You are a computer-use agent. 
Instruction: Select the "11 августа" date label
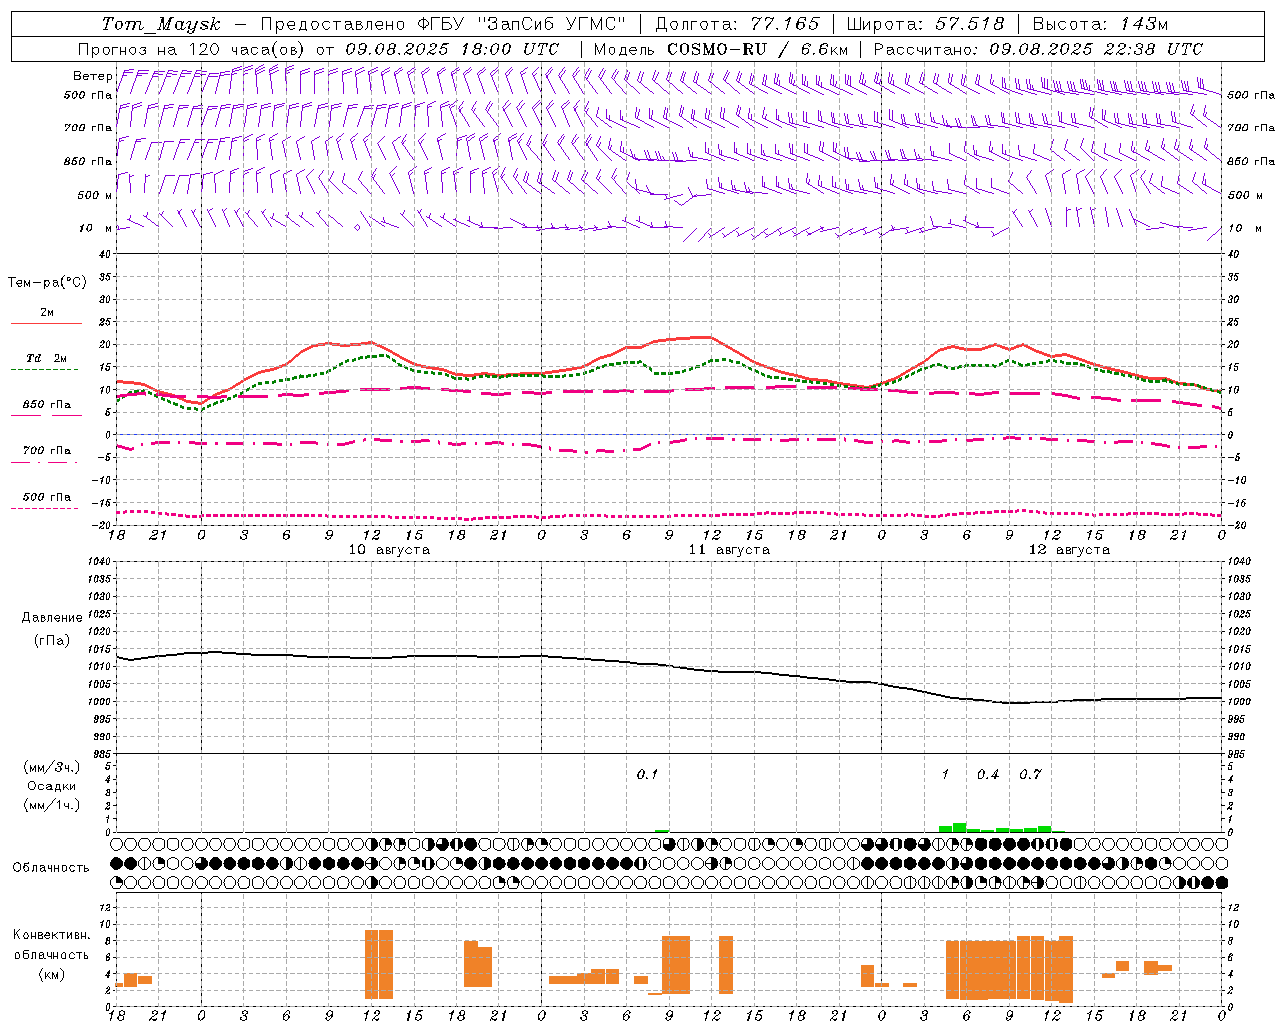pyautogui.click(x=729, y=550)
